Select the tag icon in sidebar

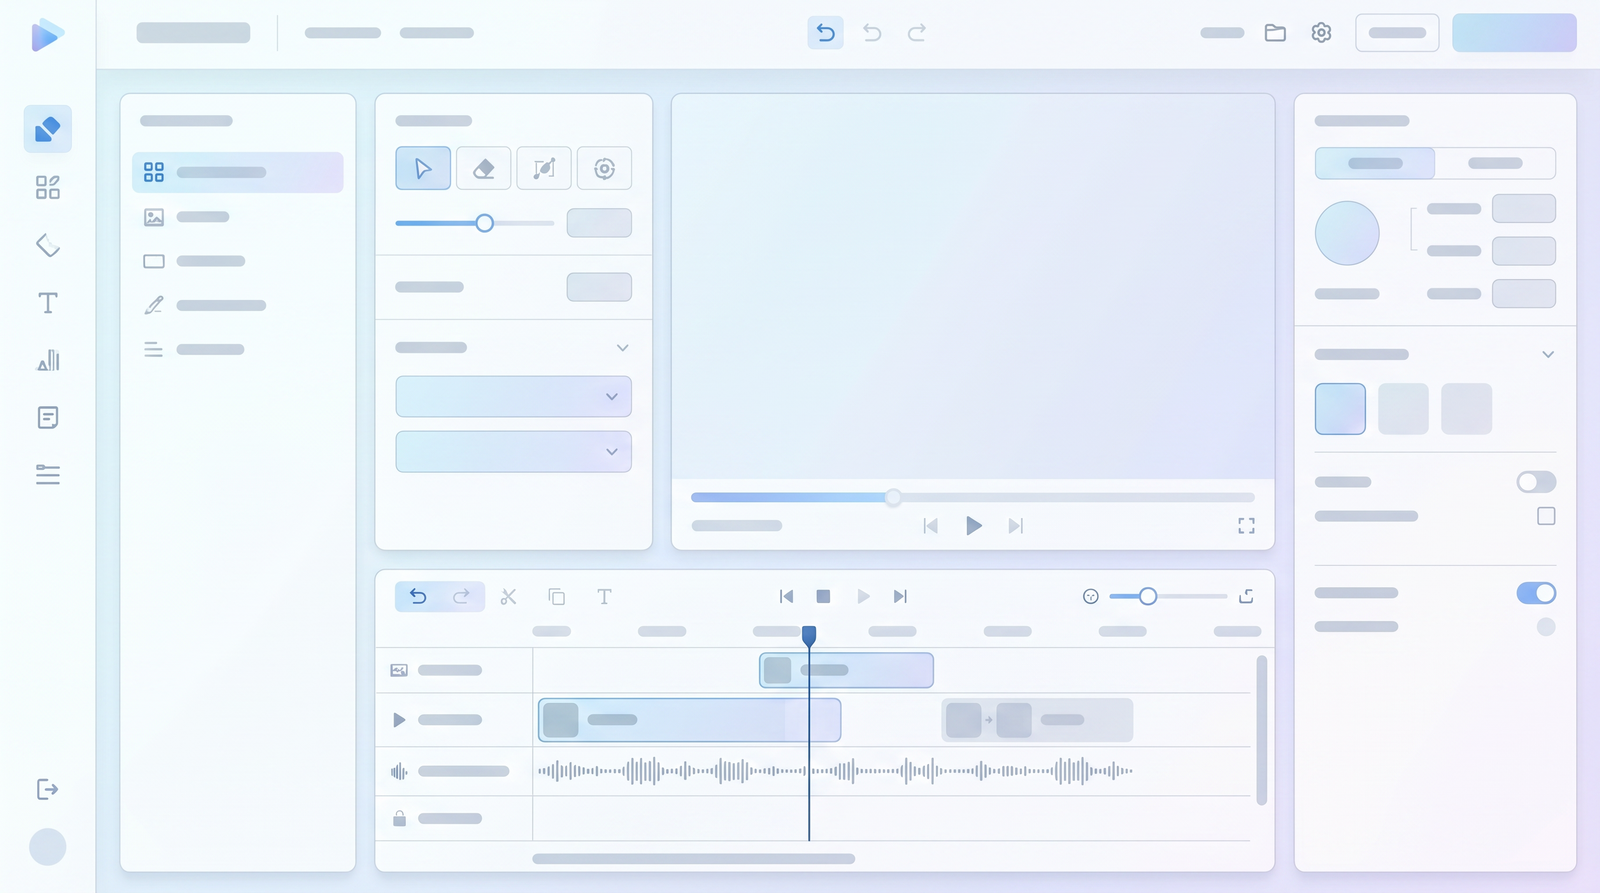(x=48, y=245)
